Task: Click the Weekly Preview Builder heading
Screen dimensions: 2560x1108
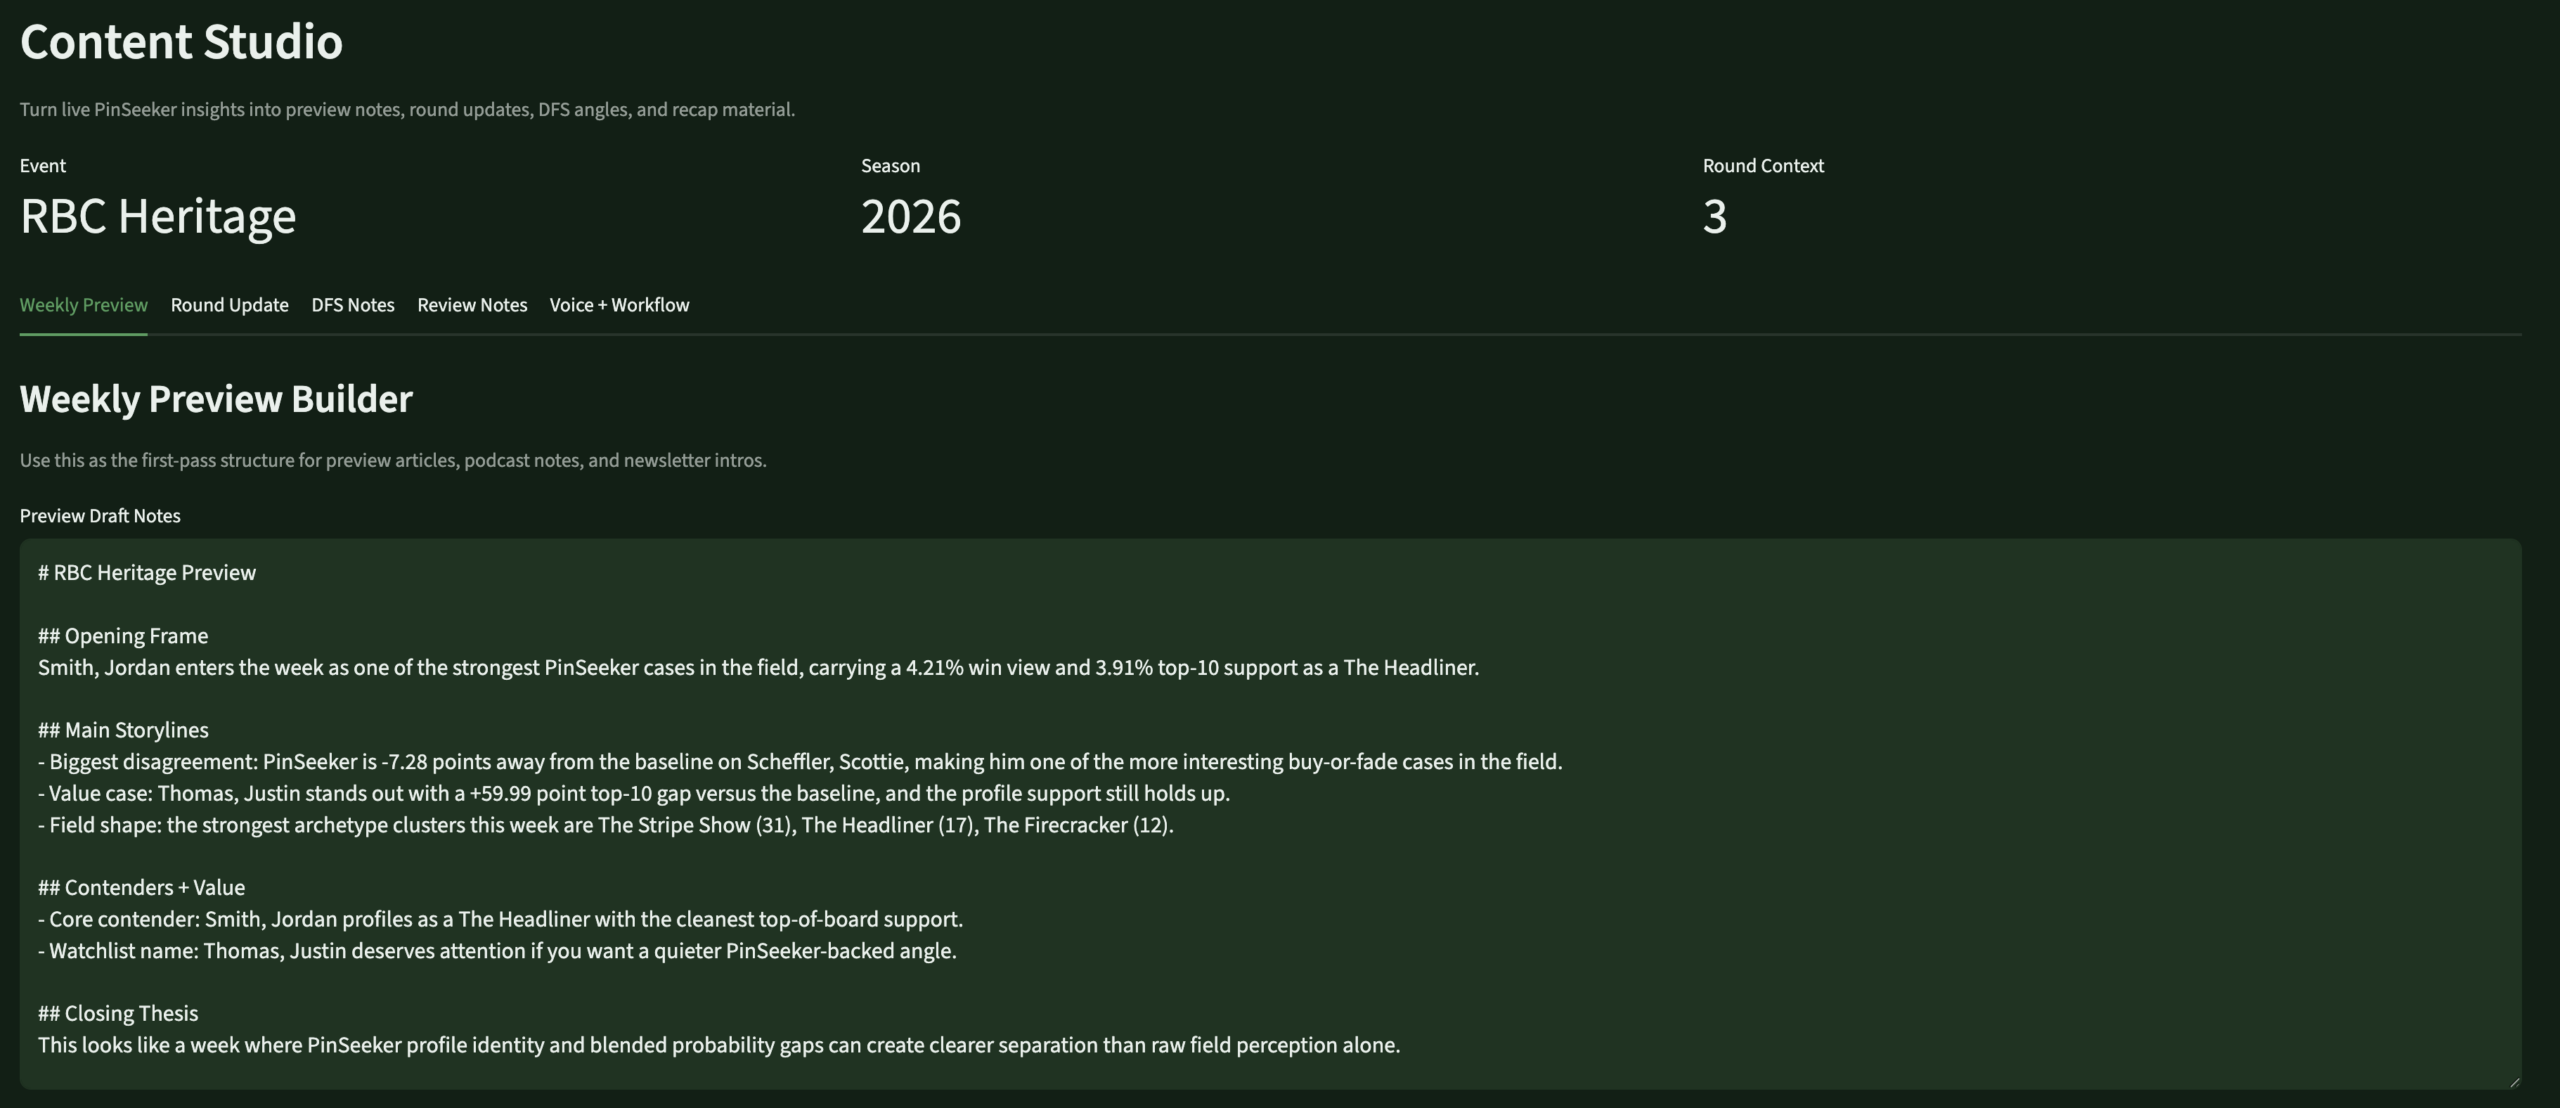Action: point(216,399)
